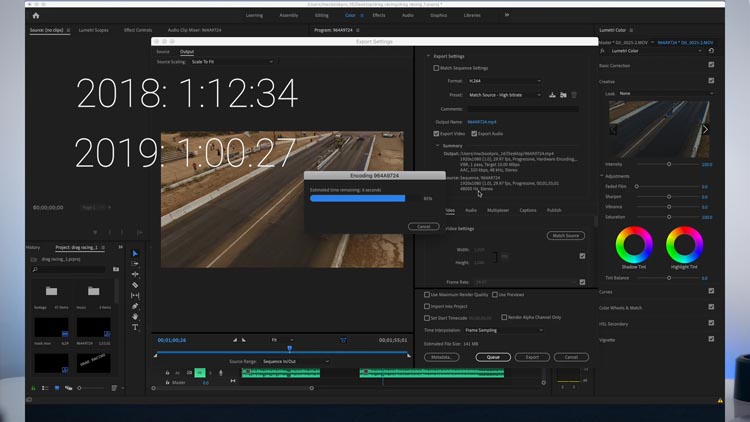Switch Project panel to list view
The width and height of the screenshot is (750, 422).
click(x=45, y=388)
